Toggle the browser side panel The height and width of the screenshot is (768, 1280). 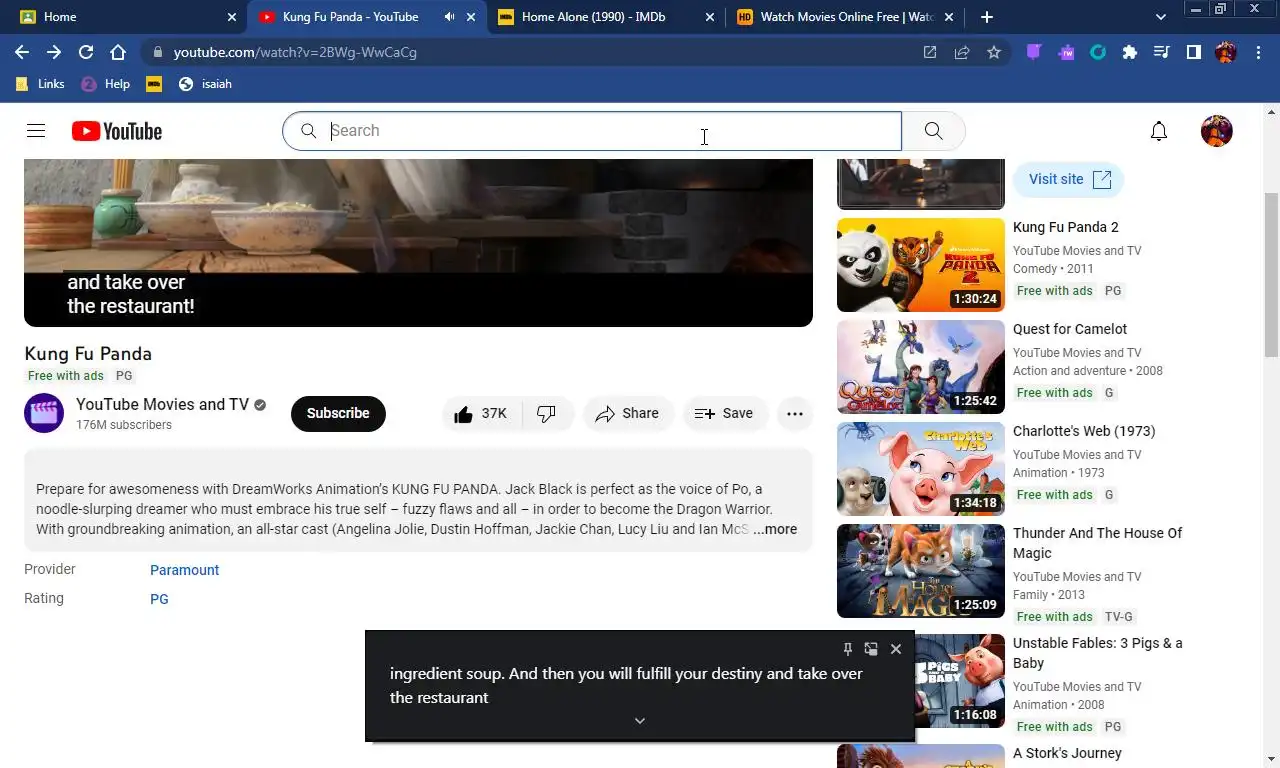point(1194,52)
